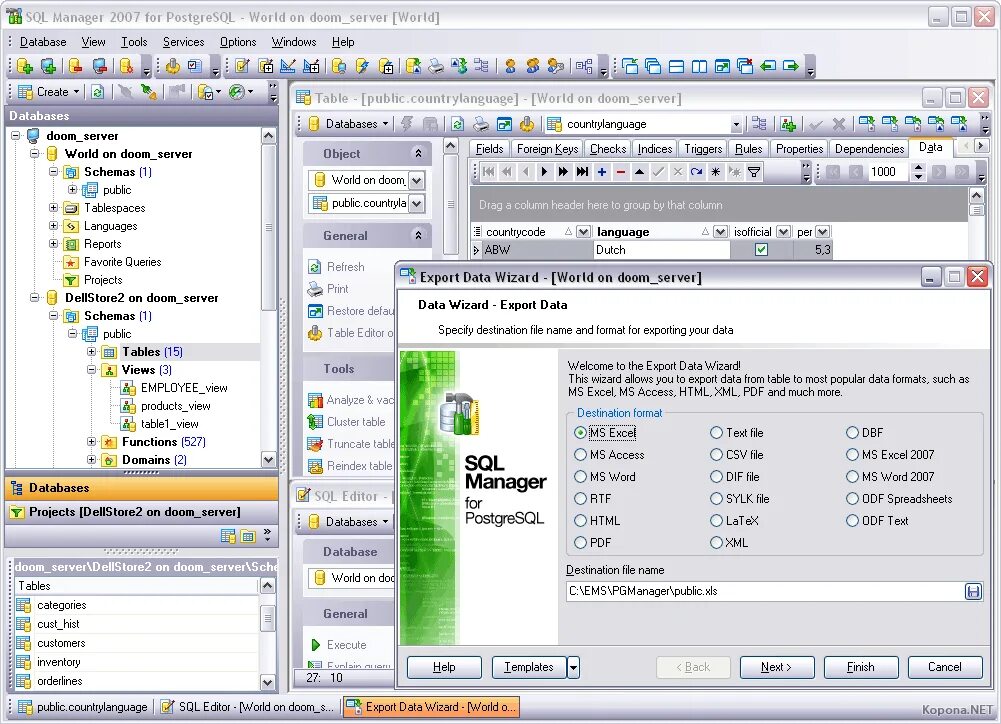Open the Database menu

pyautogui.click(x=43, y=42)
